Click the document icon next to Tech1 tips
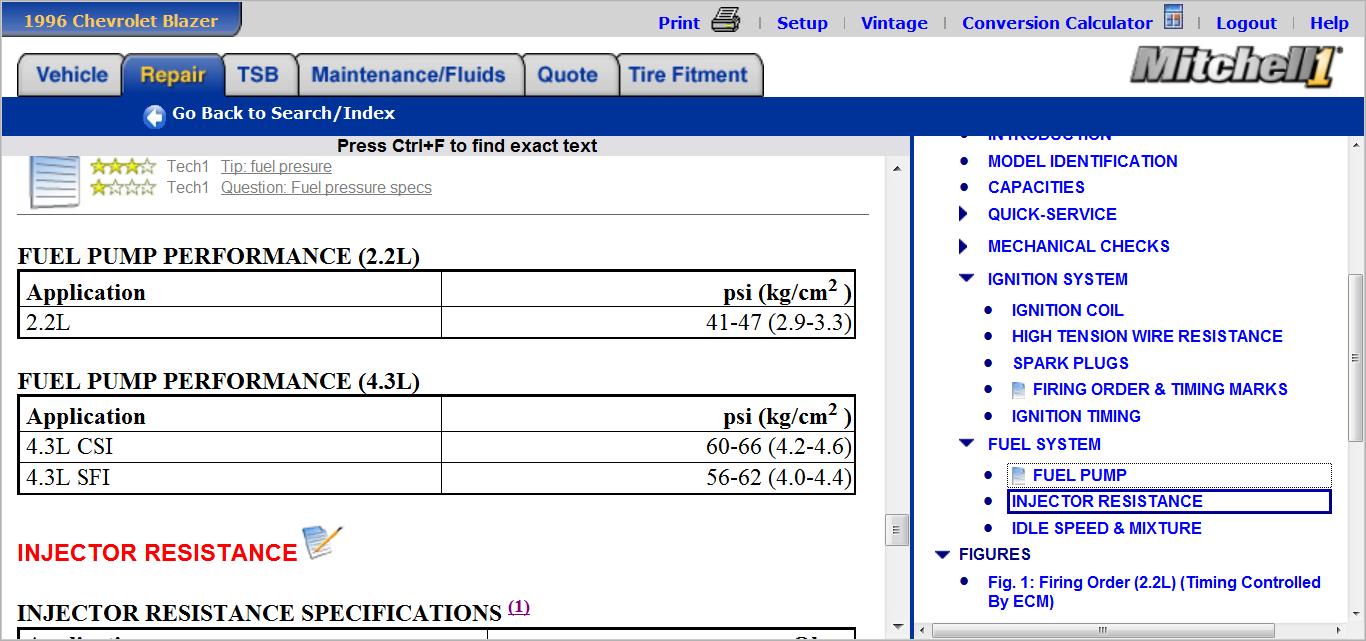The image size is (1366, 641). click(53, 182)
